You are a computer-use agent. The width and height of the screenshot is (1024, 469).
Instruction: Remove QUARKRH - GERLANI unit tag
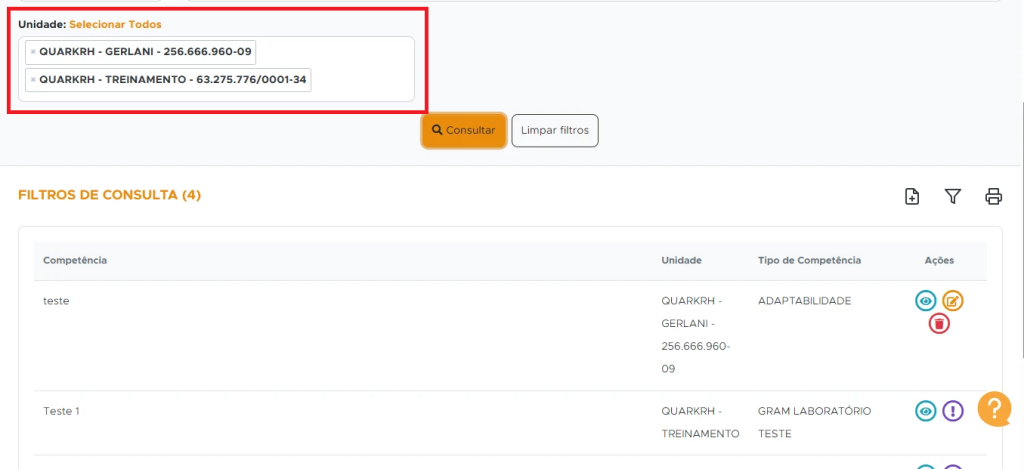click(33, 51)
